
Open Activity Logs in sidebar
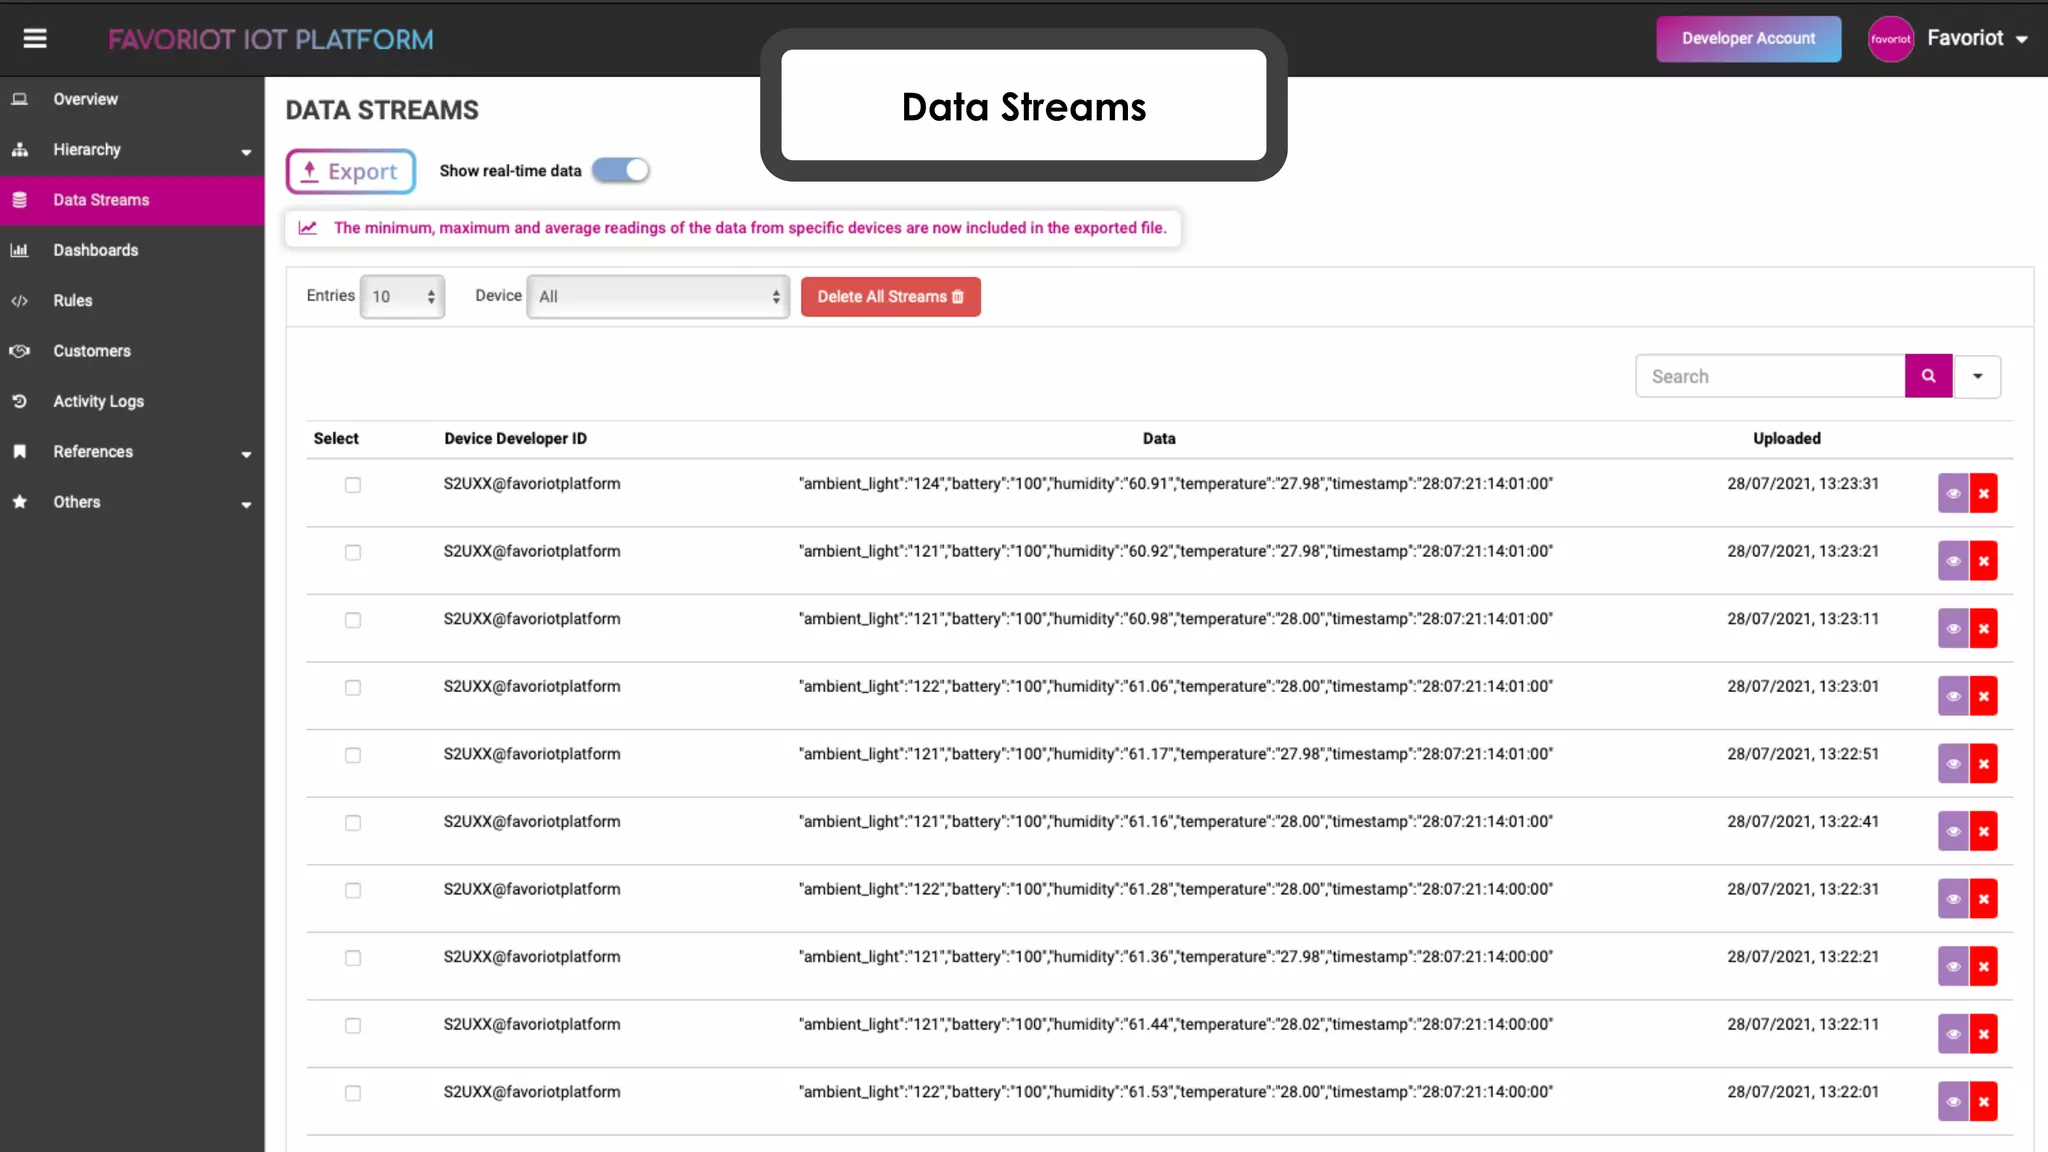click(x=132, y=401)
